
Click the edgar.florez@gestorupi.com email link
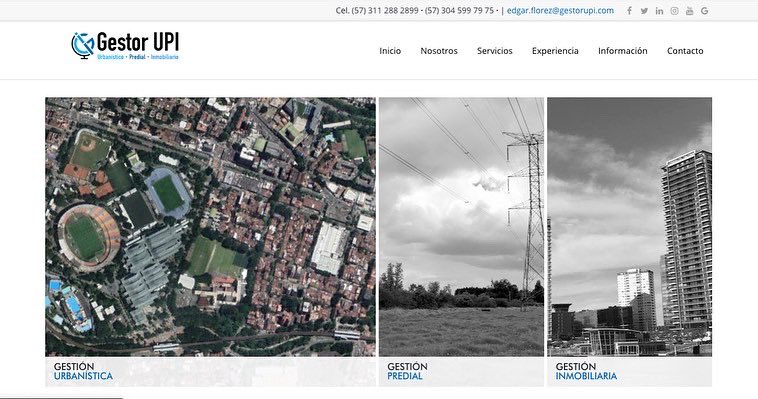coord(560,11)
